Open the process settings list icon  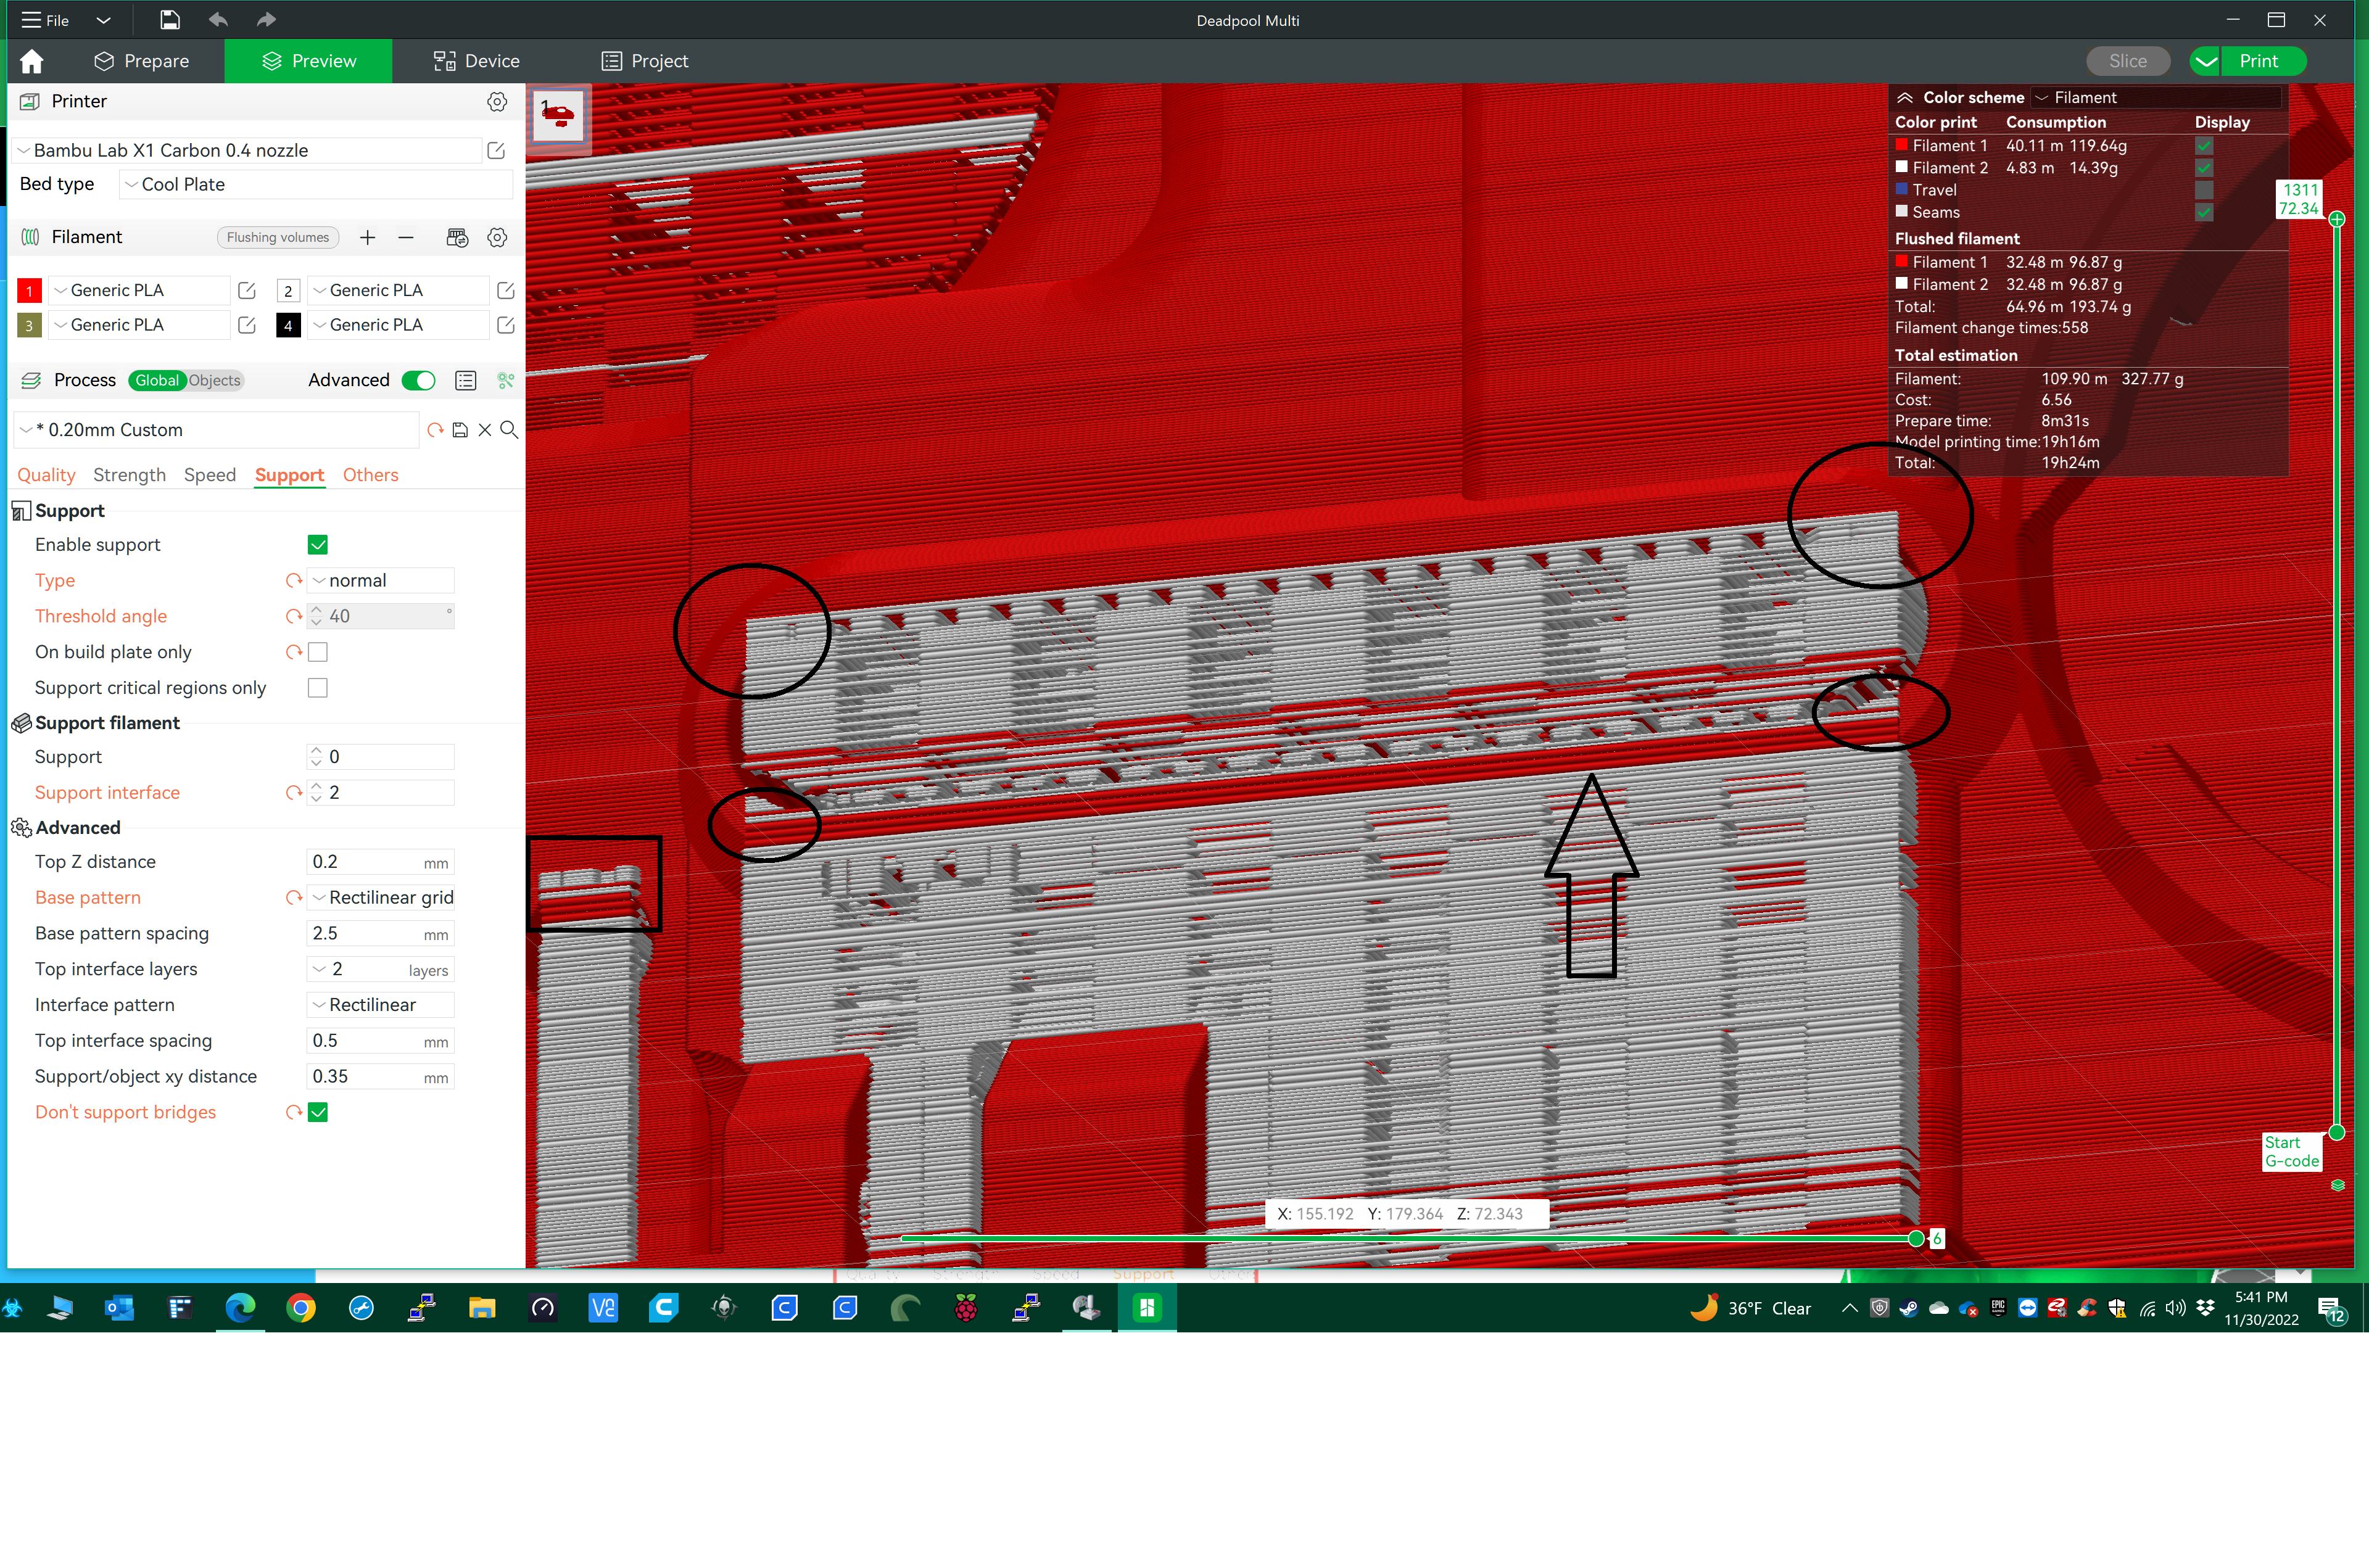click(x=465, y=380)
